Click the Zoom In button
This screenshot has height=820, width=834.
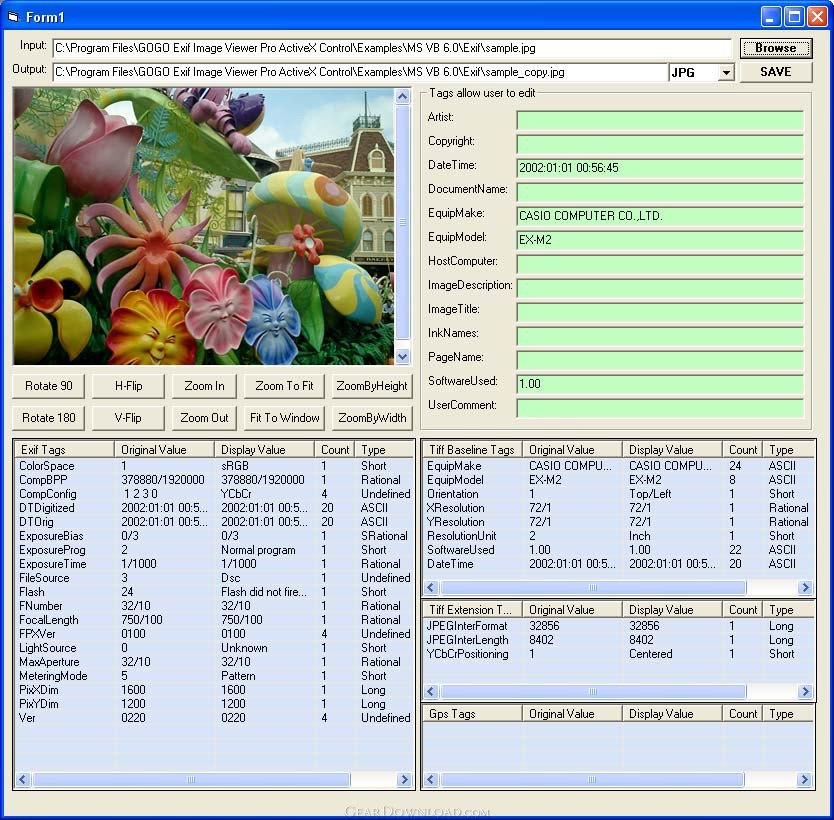point(204,386)
